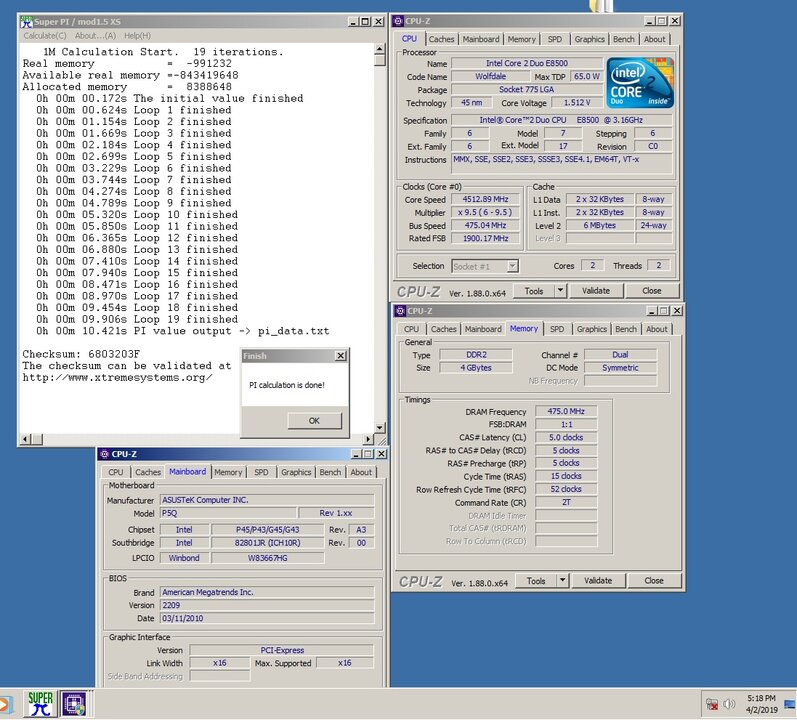Click Validate in Memory CPU-Z window

(x=598, y=580)
